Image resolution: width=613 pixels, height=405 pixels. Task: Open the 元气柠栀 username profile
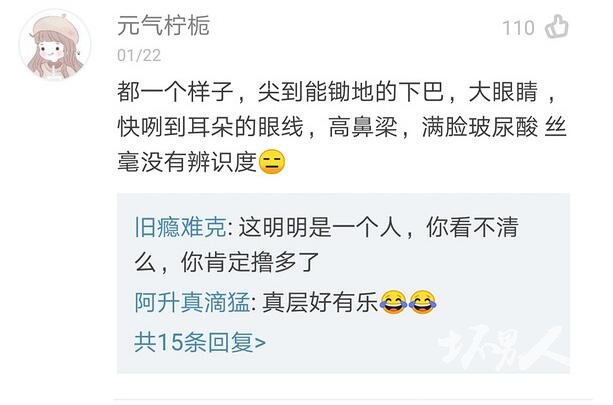[164, 26]
